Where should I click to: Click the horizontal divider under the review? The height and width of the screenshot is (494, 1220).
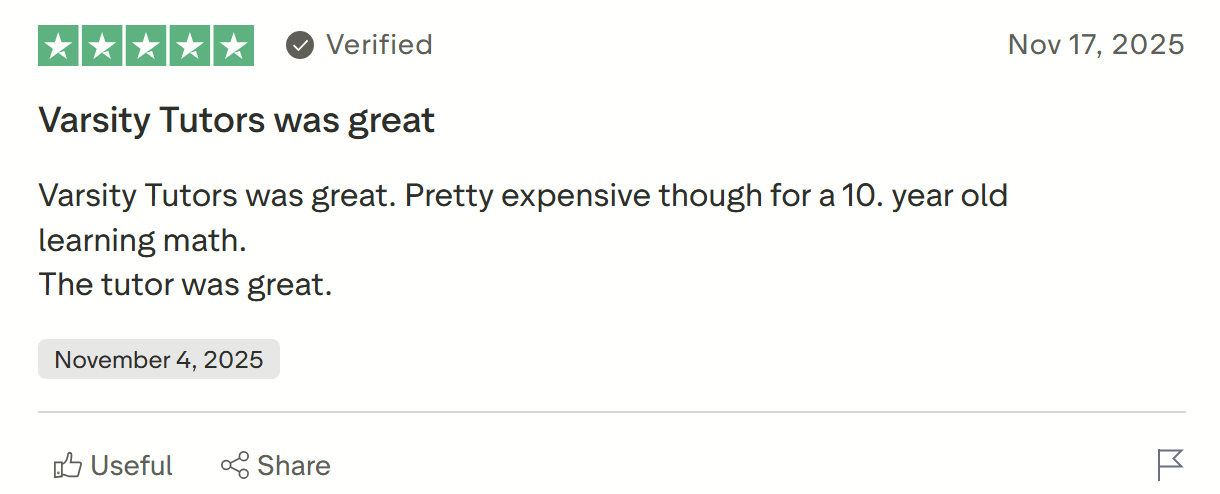click(x=611, y=412)
